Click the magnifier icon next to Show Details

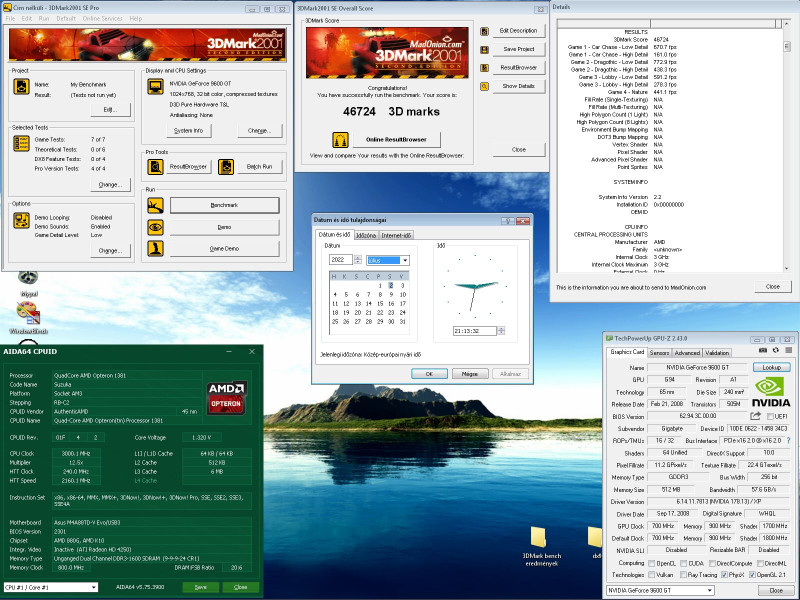[484, 86]
